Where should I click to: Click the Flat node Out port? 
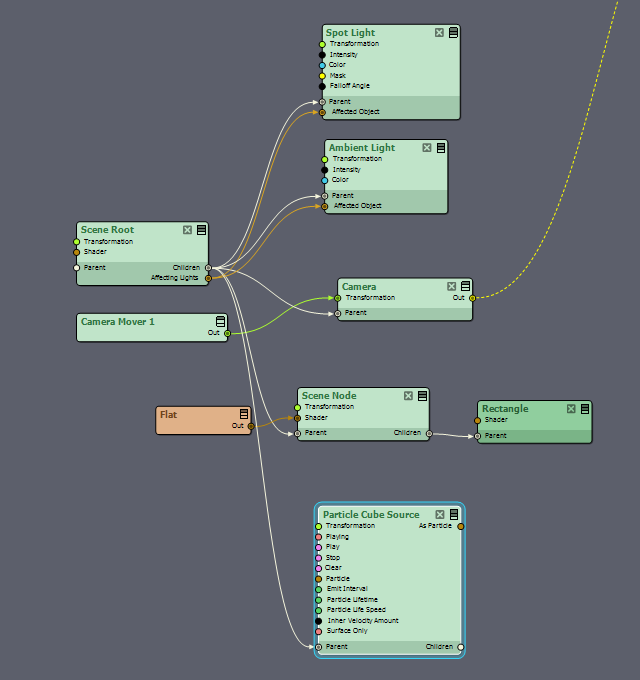251,426
